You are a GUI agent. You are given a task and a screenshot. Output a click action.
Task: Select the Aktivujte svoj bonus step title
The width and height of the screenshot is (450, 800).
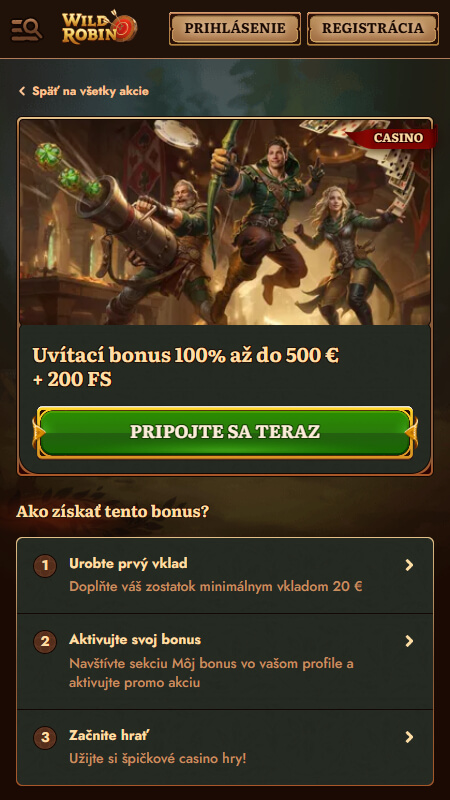click(135, 639)
